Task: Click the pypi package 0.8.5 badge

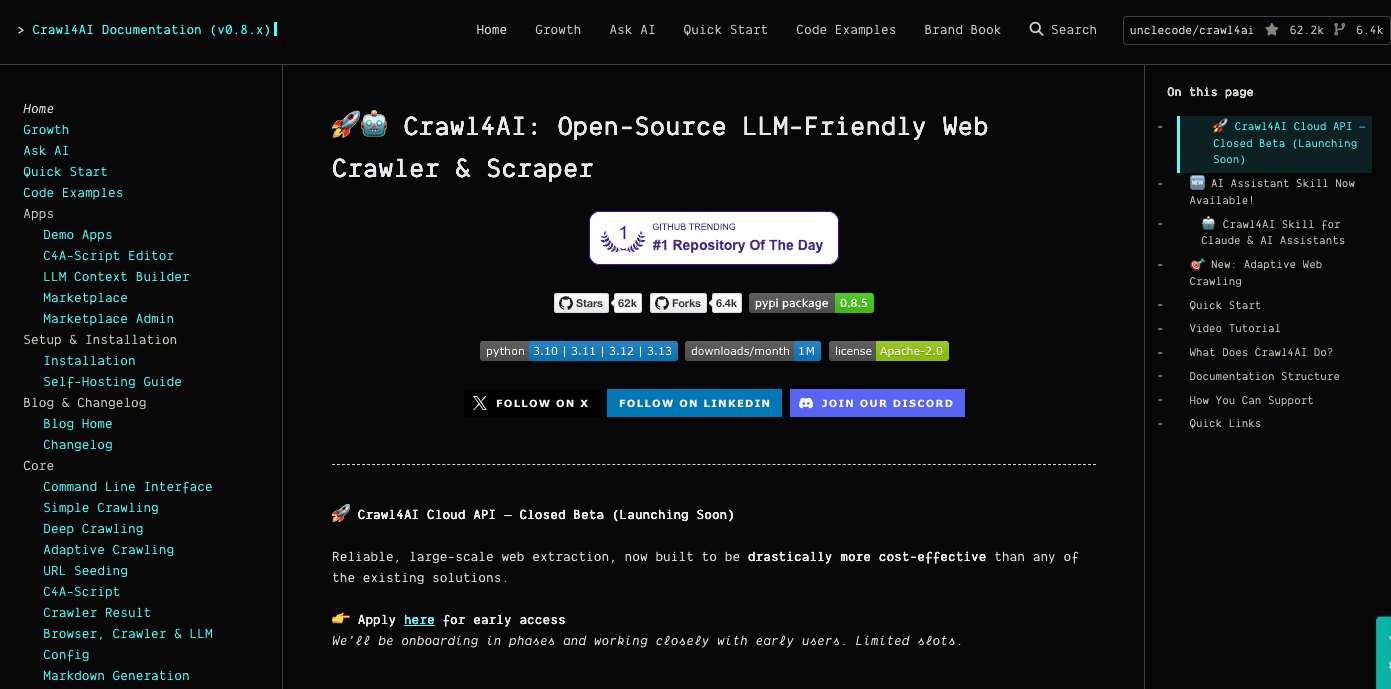Action: click(810, 302)
